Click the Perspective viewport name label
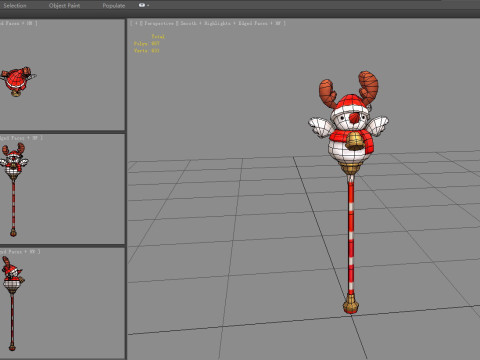The height and width of the screenshot is (360, 480). (x=159, y=23)
